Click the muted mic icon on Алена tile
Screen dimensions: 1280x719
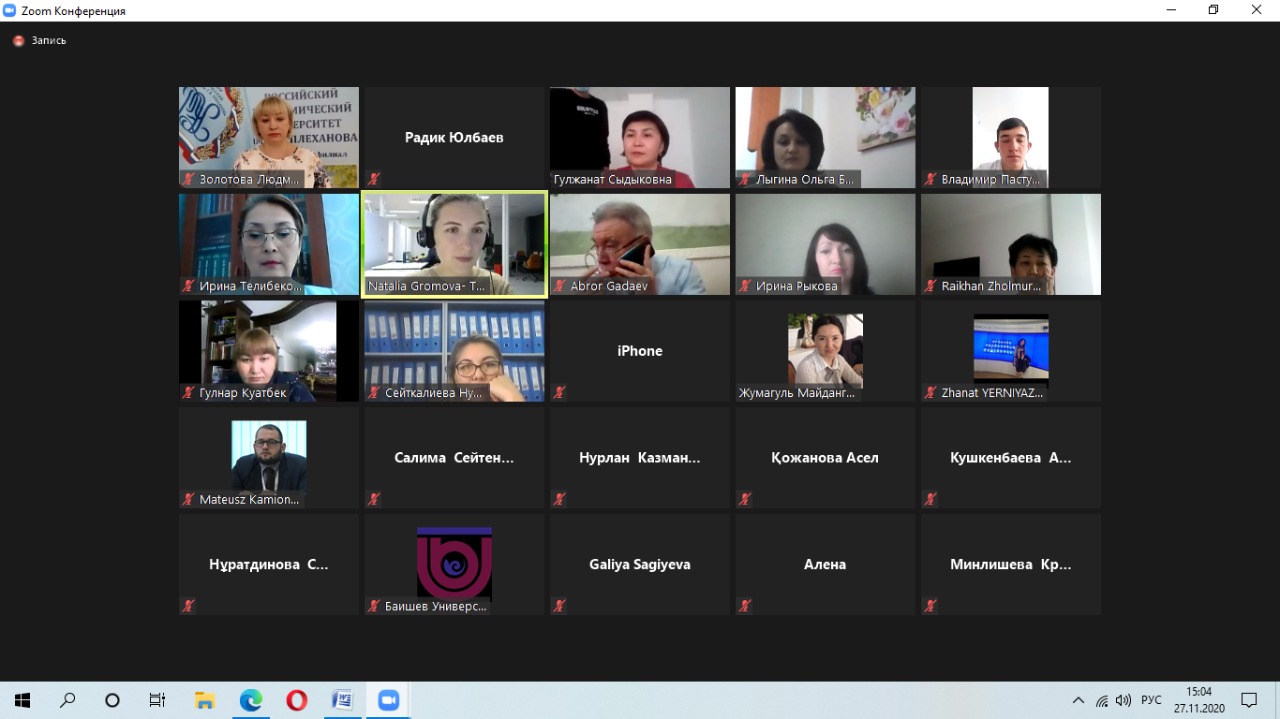point(745,606)
